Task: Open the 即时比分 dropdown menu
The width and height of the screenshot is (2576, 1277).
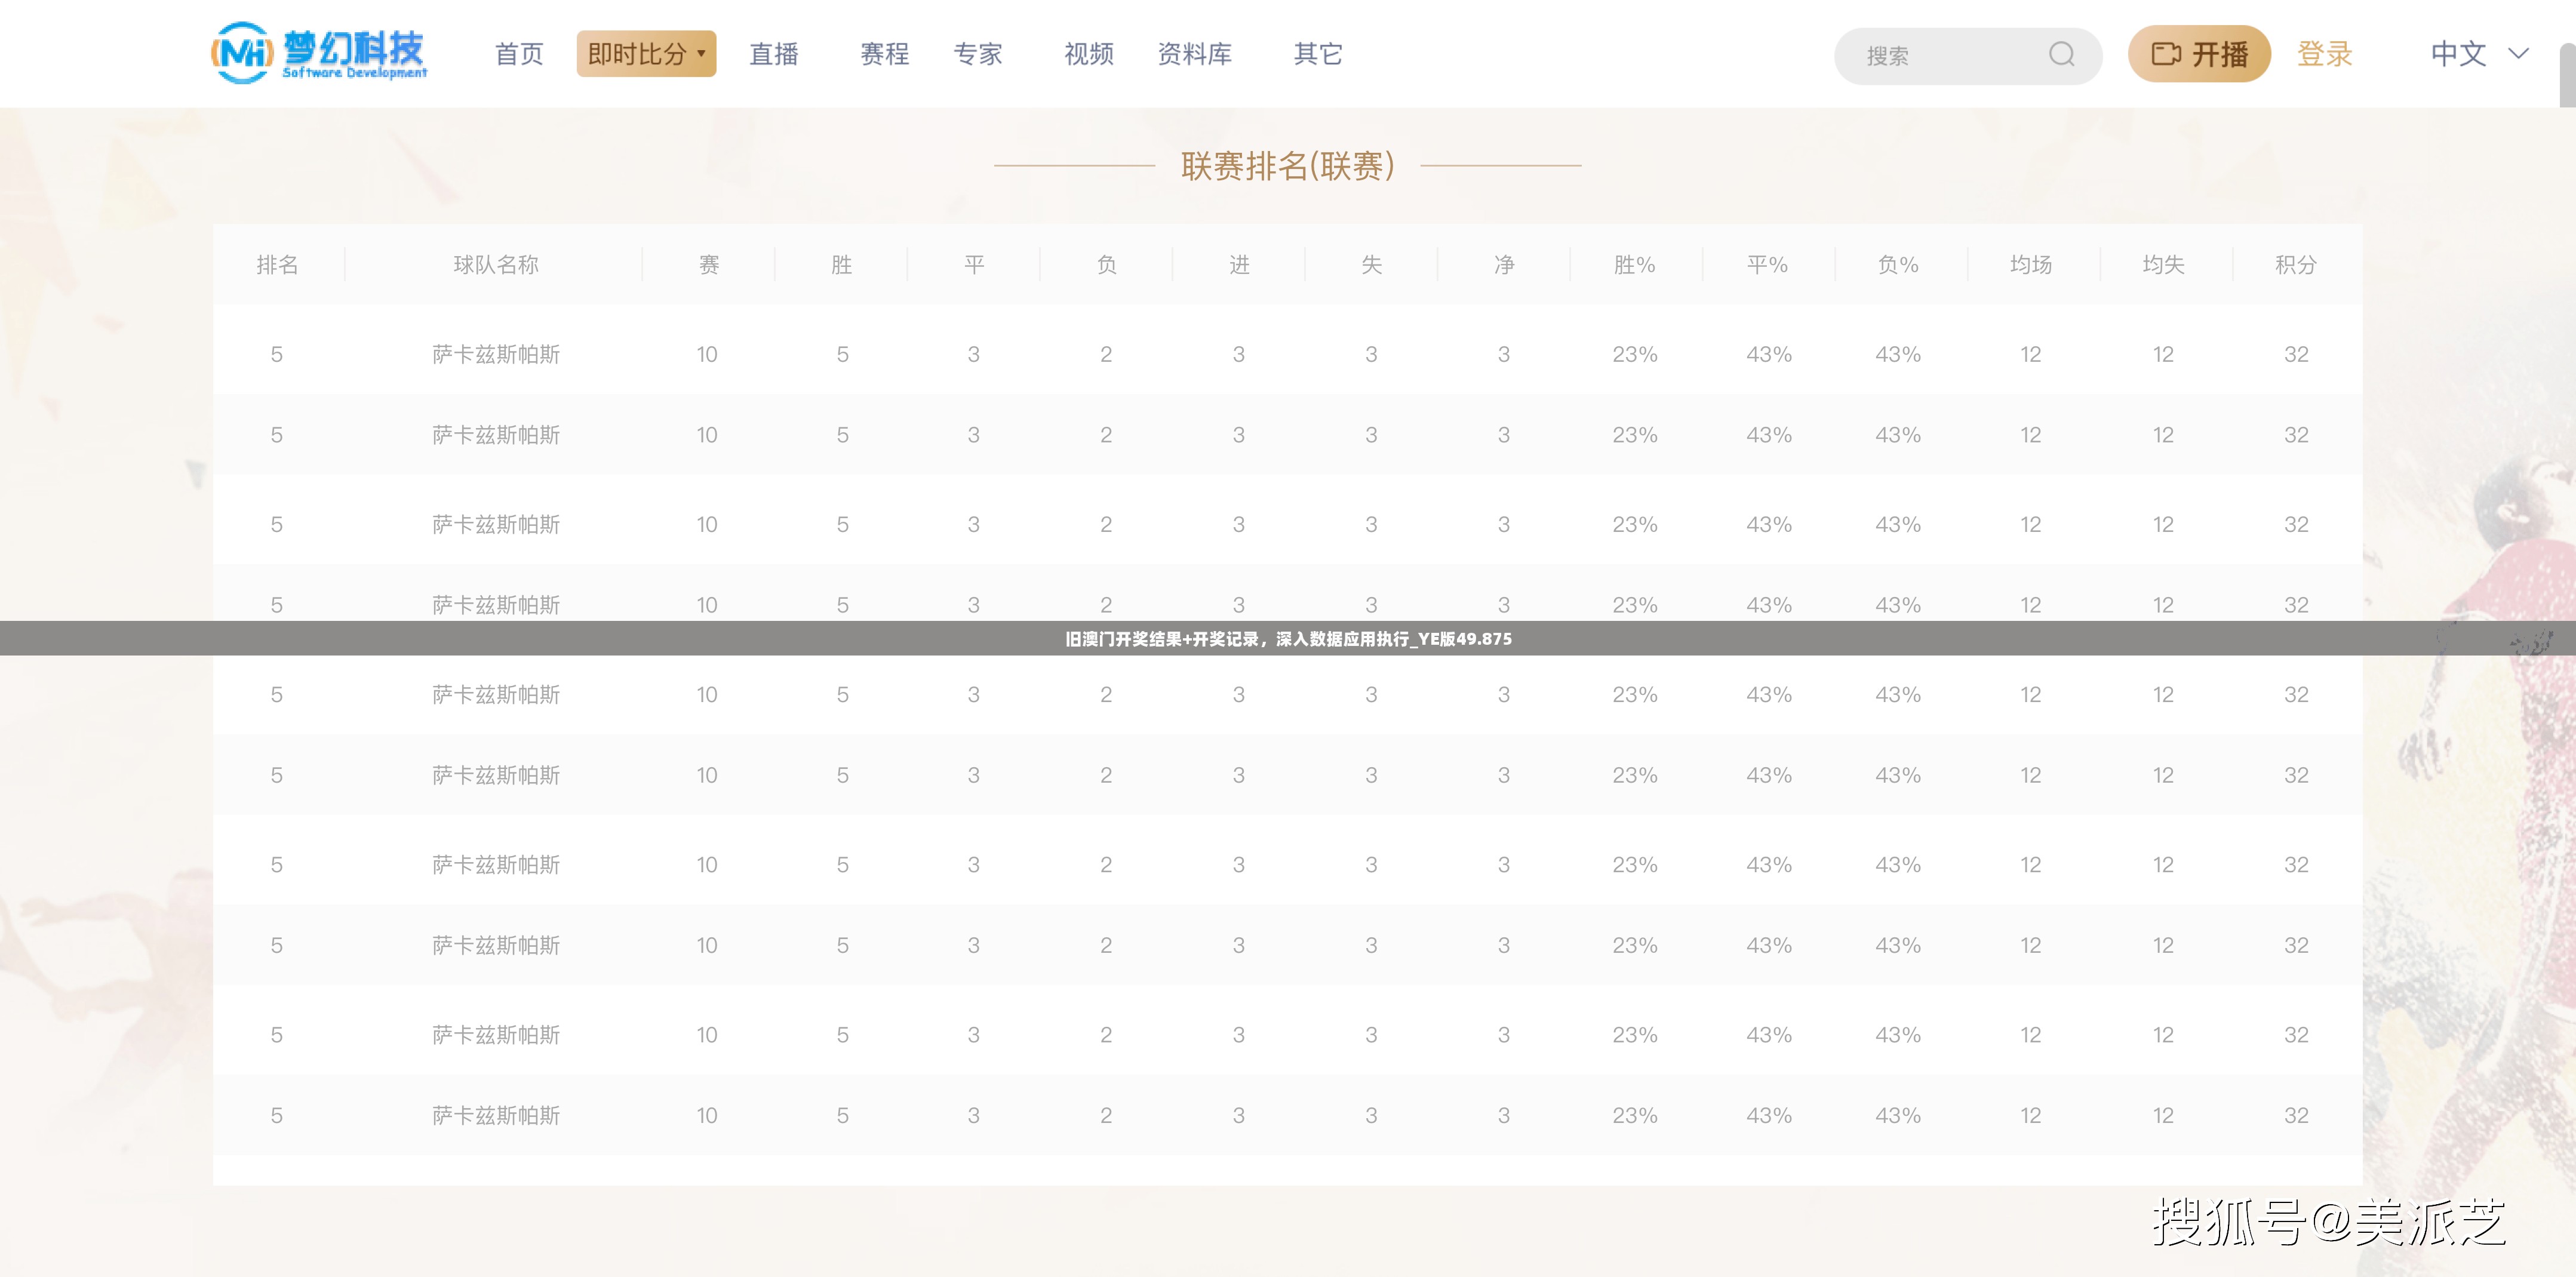Action: coord(646,54)
